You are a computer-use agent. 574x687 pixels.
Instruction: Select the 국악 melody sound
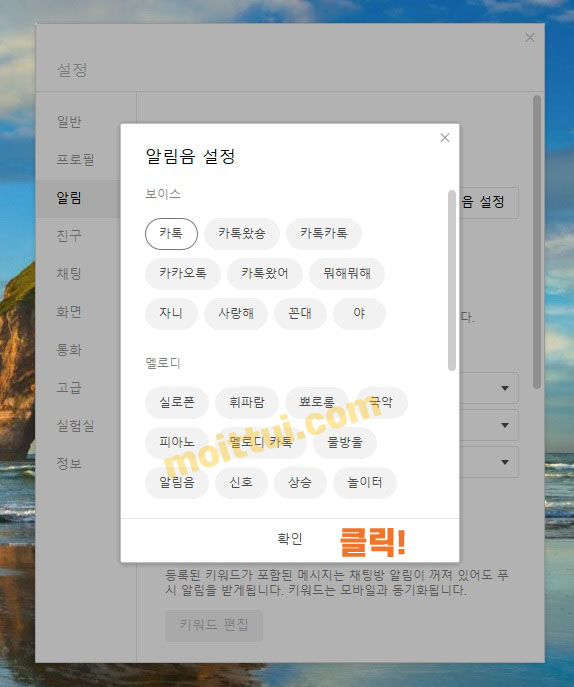(381, 403)
